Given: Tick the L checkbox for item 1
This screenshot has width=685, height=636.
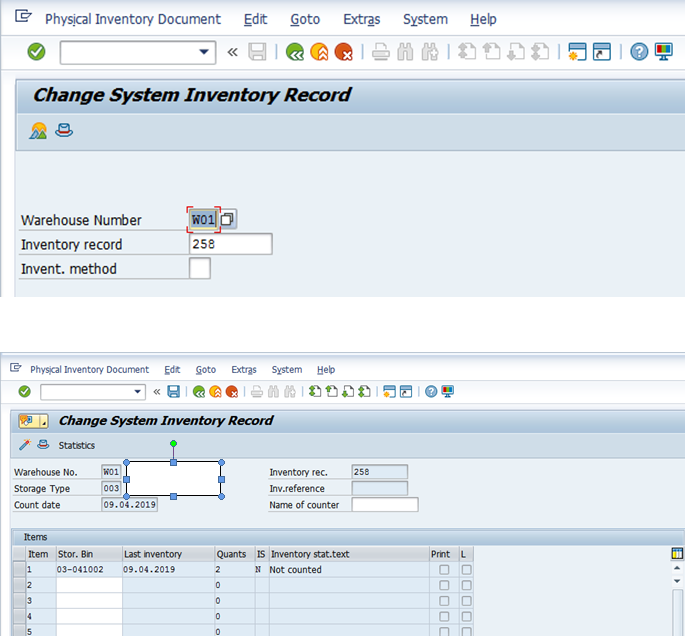Looking at the screenshot, I should 467,570.
